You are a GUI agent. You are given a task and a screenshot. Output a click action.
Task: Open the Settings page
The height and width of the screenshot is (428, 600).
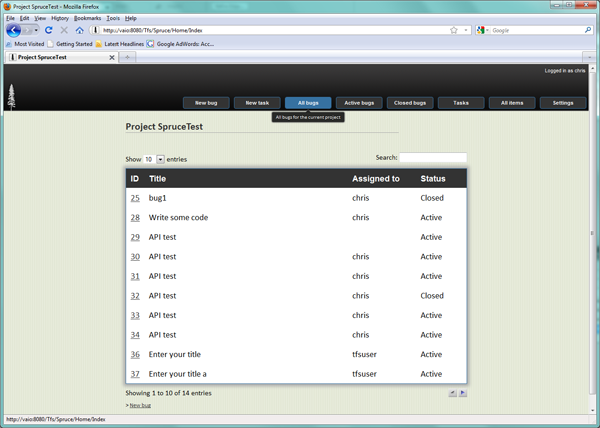(563, 103)
